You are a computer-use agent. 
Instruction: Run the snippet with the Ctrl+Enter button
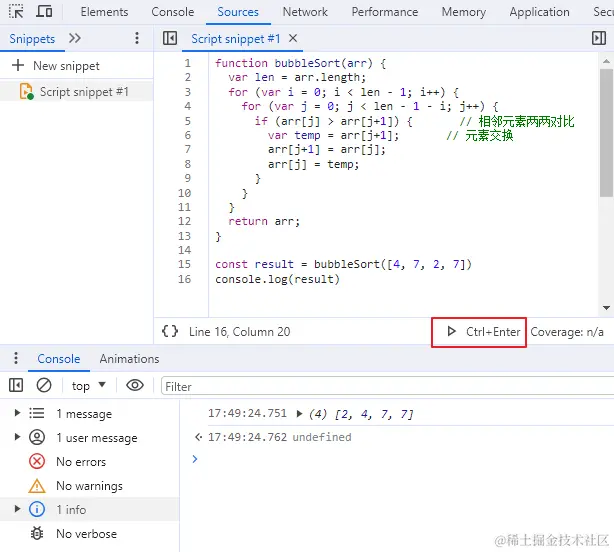tap(479, 332)
